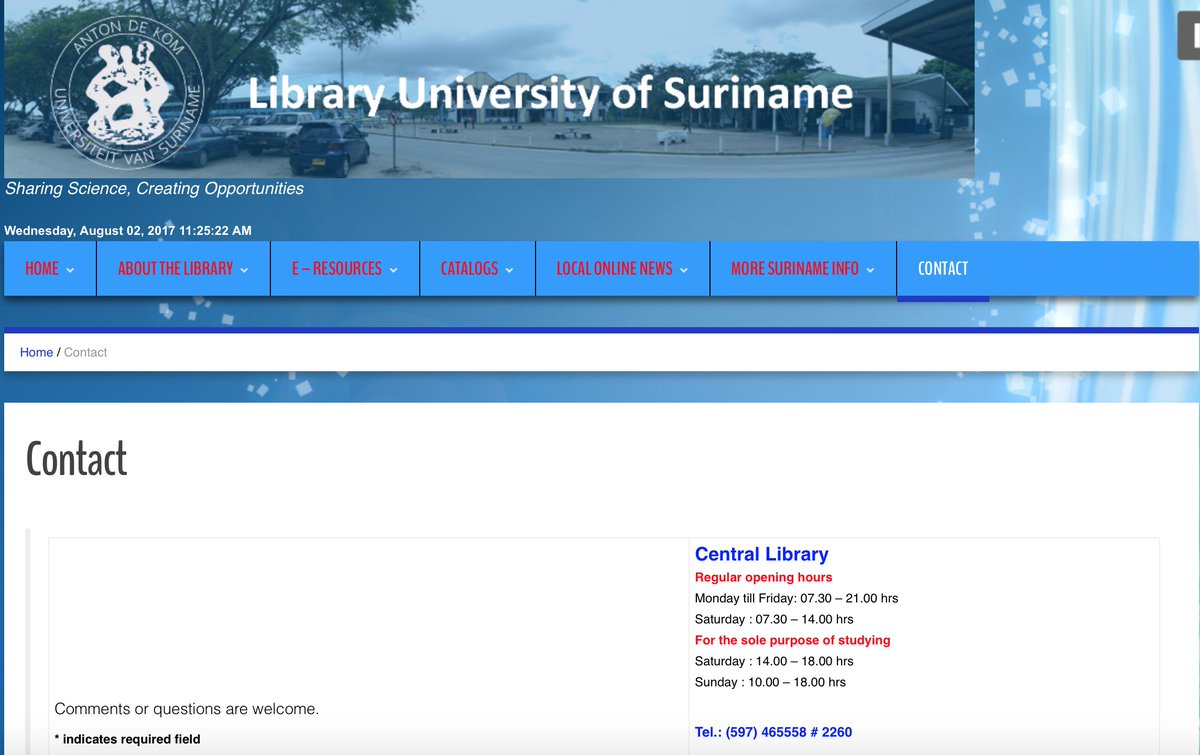
Task: Click the '* indicates required field' note
Action: 127,739
